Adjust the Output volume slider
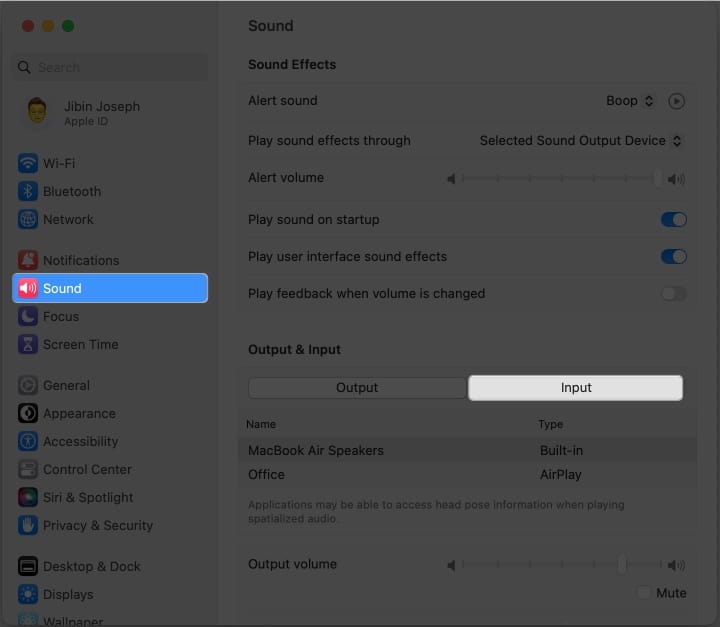This screenshot has width=720, height=627. point(561,565)
